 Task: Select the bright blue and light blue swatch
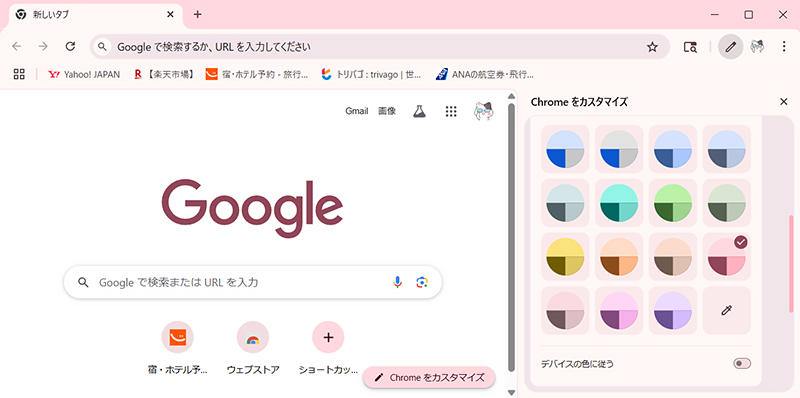point(565,149)
